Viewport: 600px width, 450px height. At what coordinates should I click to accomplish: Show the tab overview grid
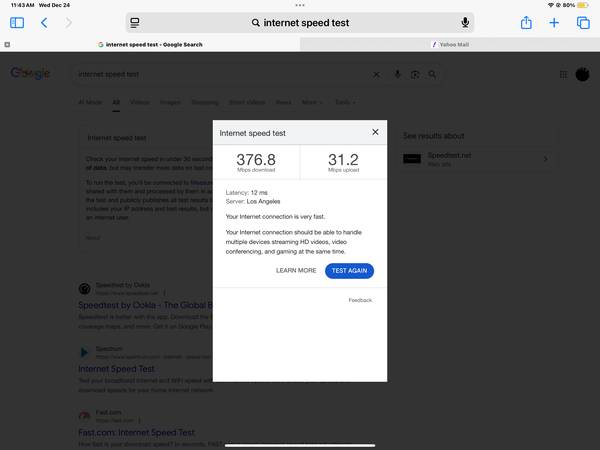tap(583, 22)
